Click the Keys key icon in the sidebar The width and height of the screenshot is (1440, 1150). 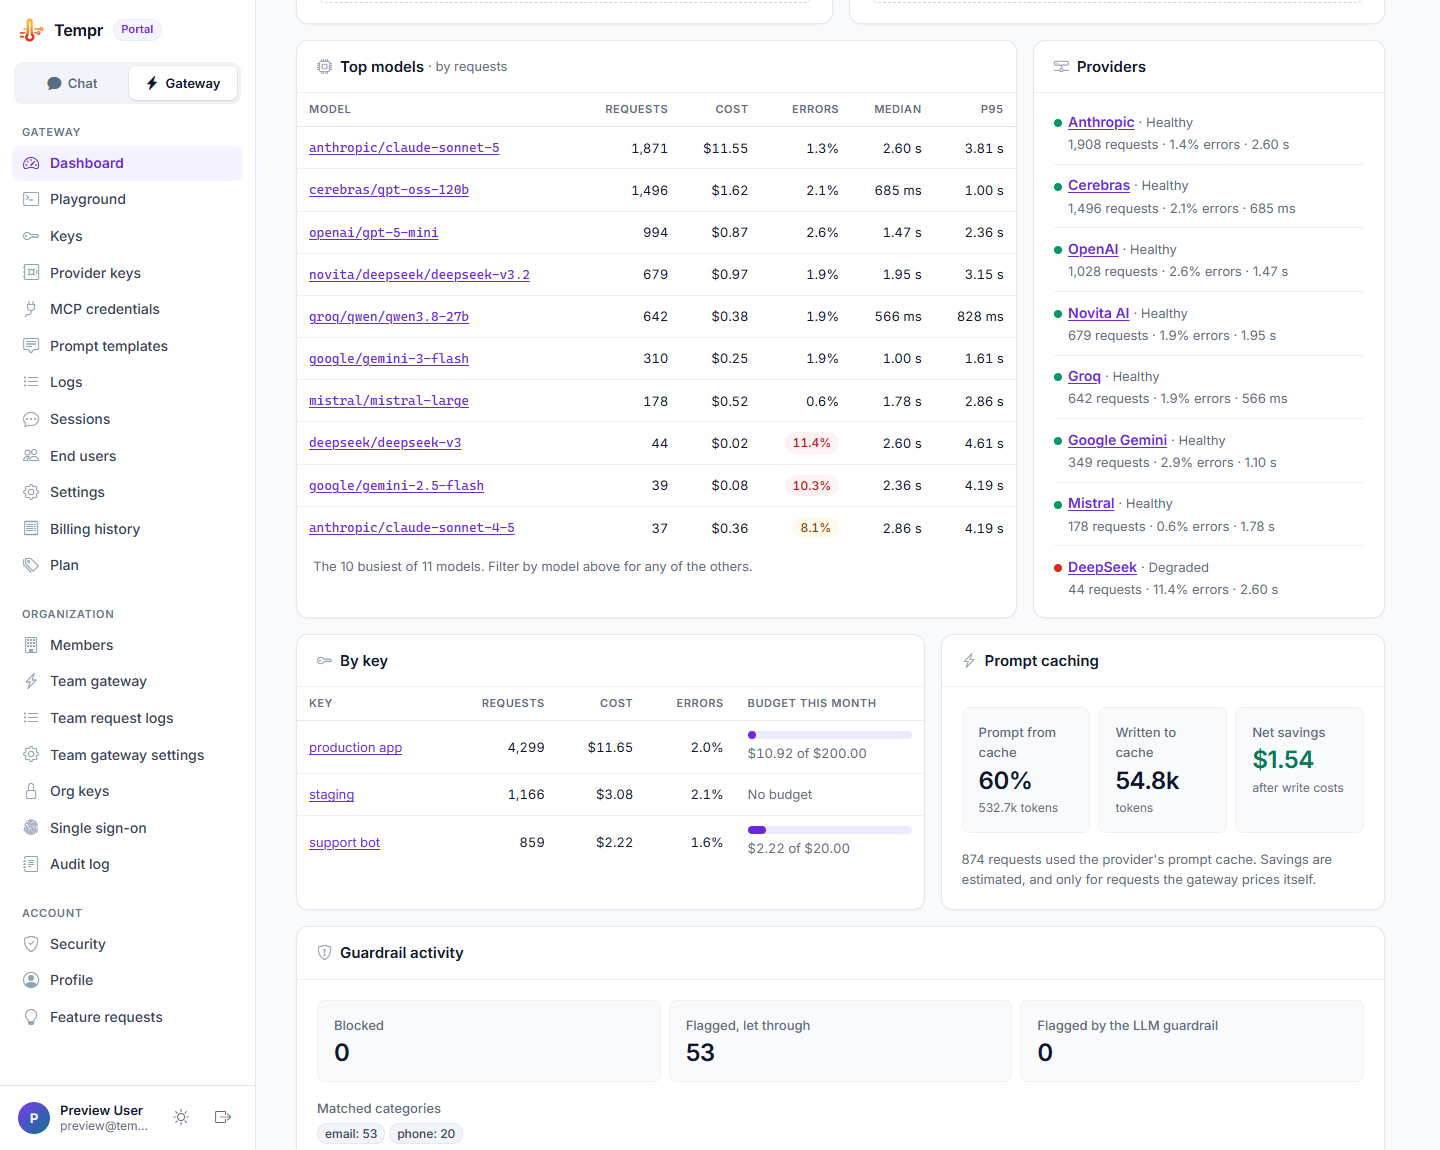tap(31, 236)
